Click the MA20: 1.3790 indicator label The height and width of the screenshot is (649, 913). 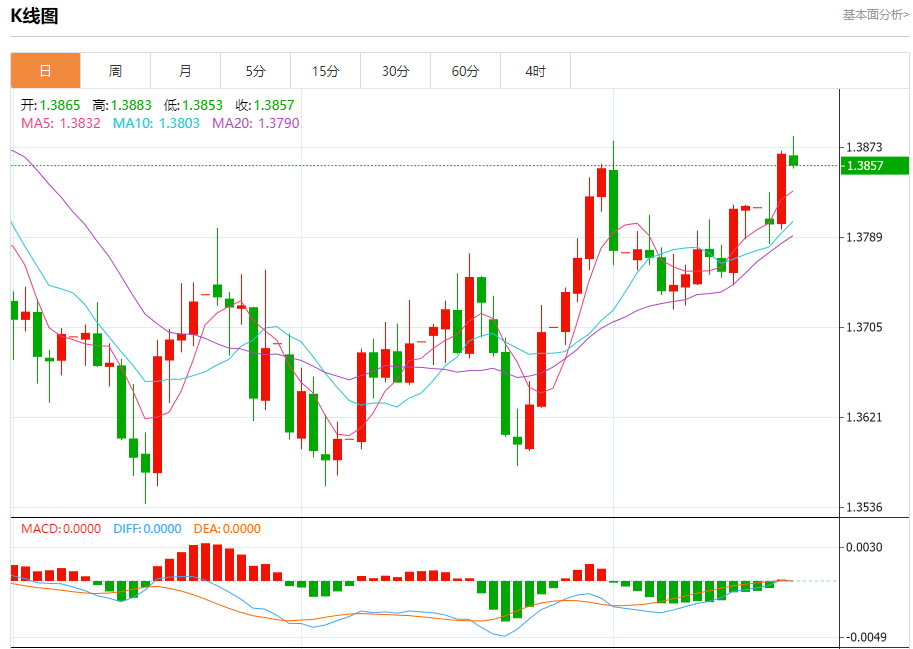pos(256,123)
